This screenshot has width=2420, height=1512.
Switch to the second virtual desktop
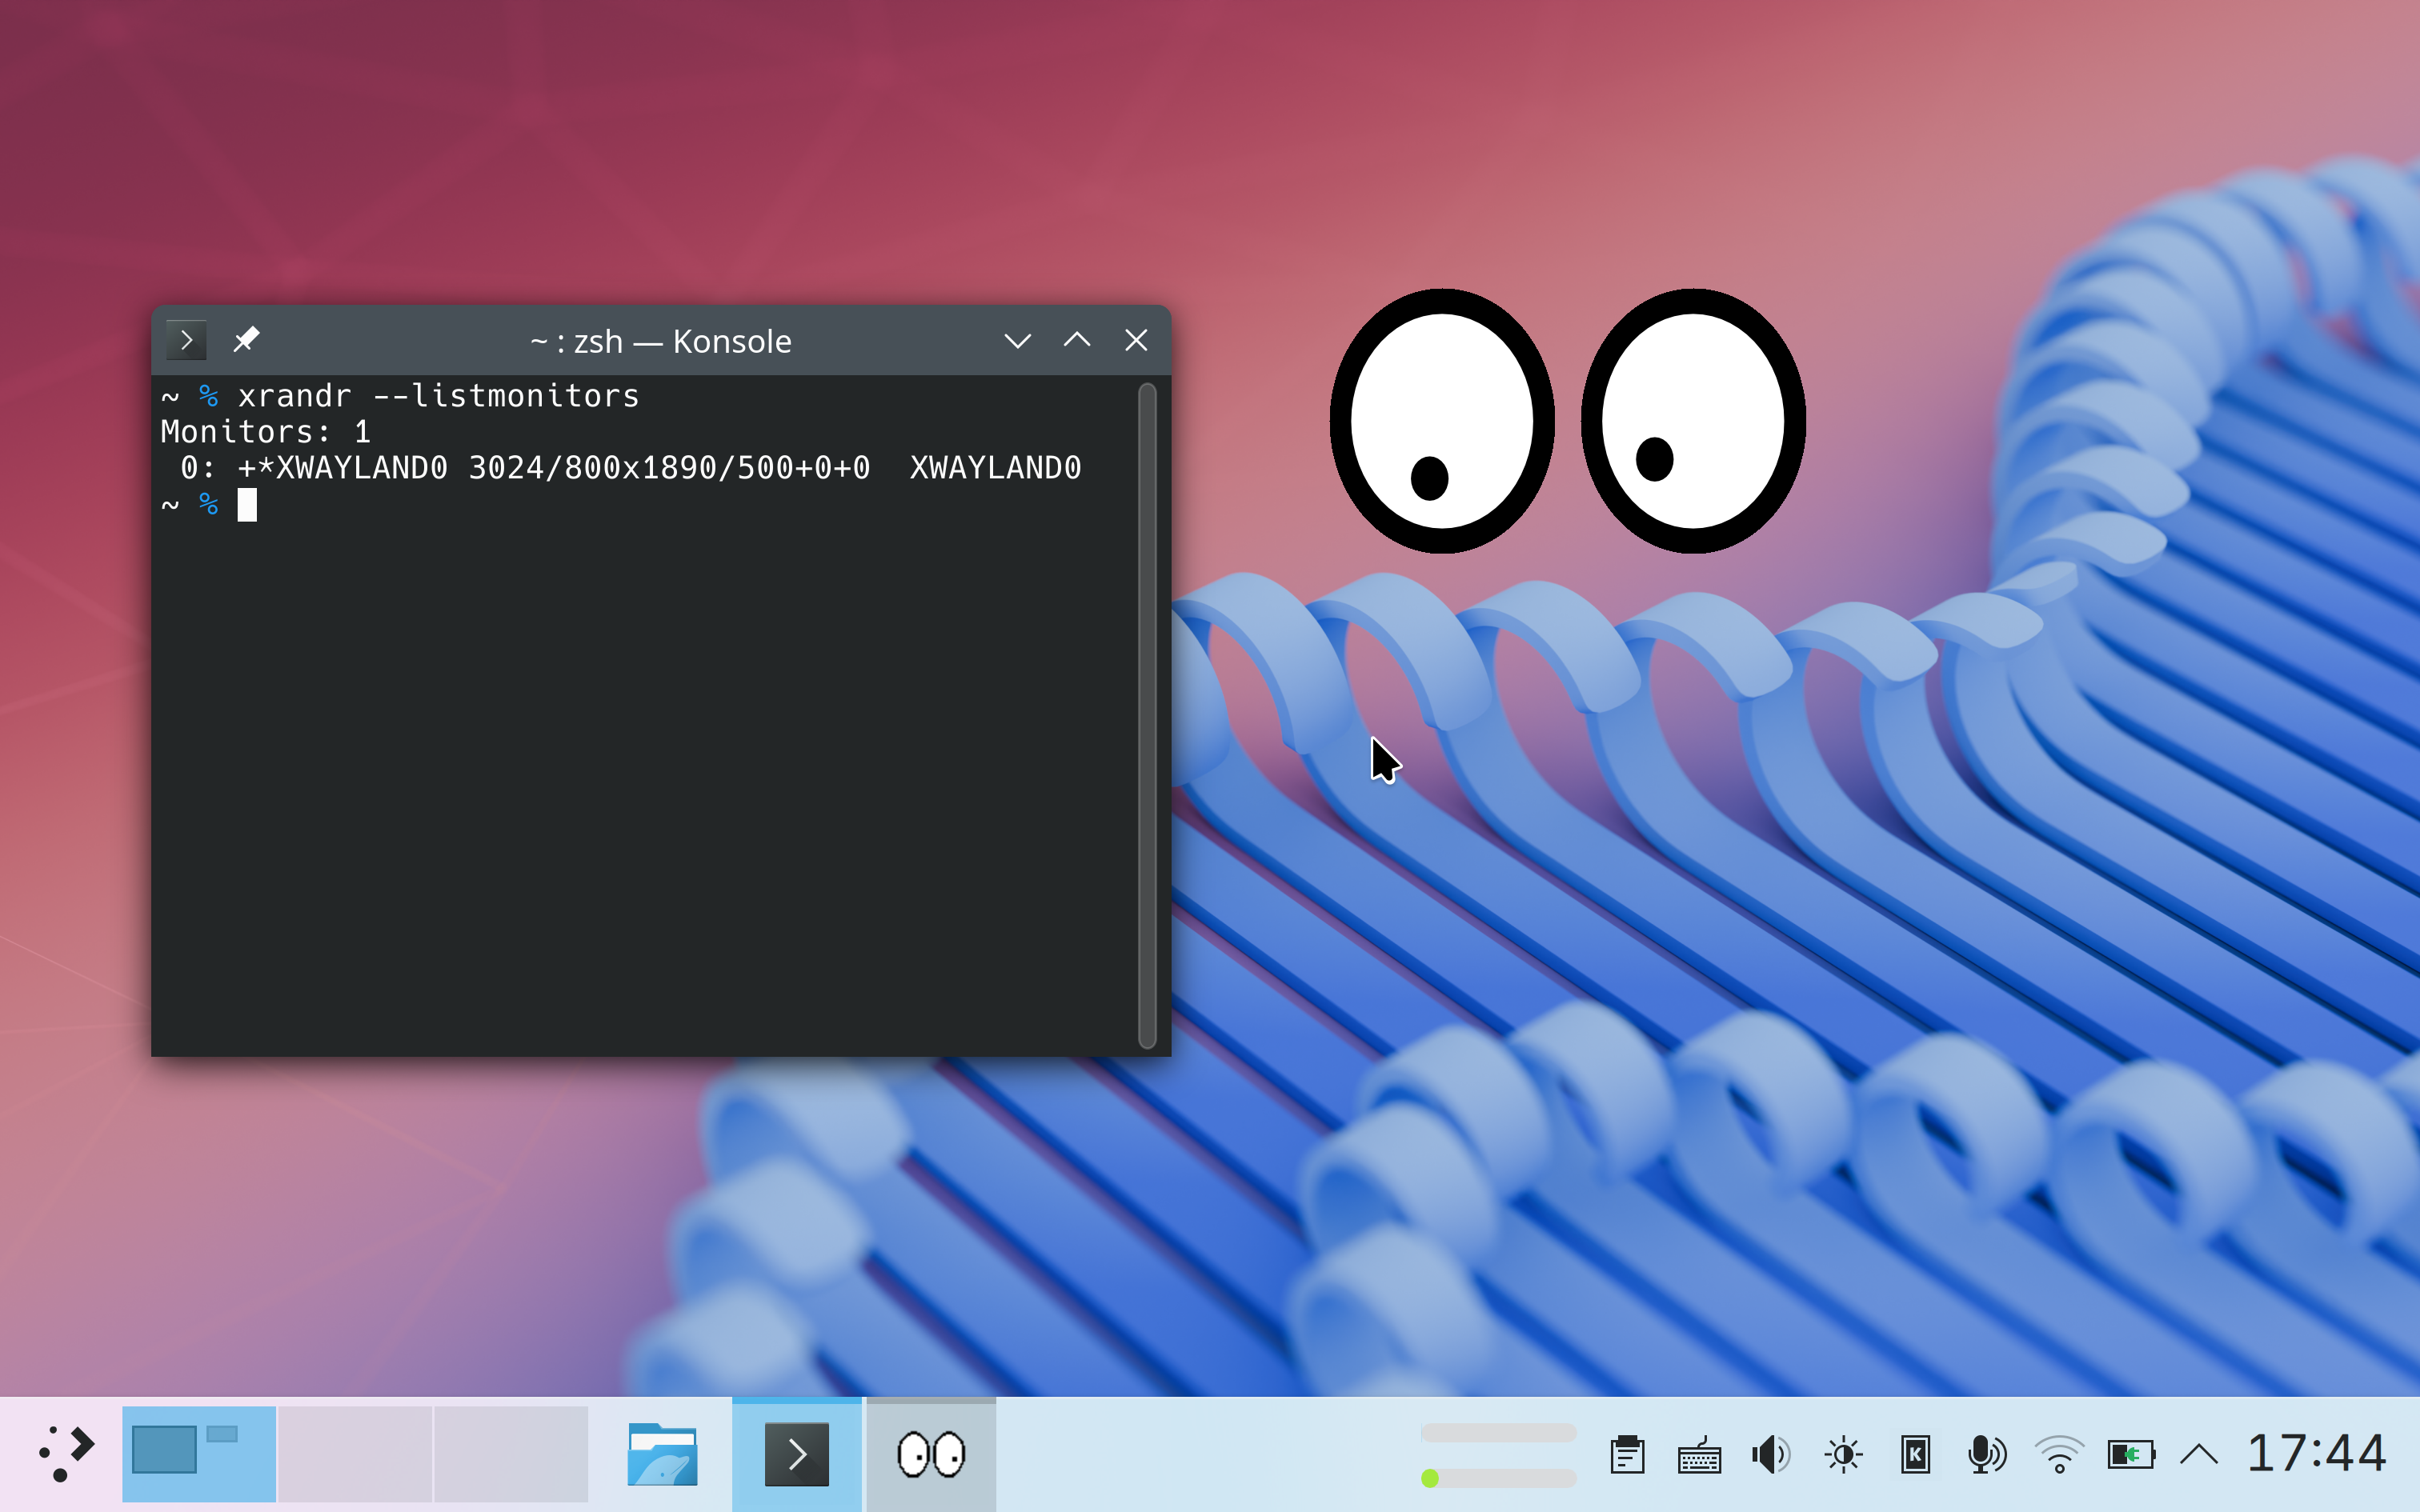tap(355, 1453)
